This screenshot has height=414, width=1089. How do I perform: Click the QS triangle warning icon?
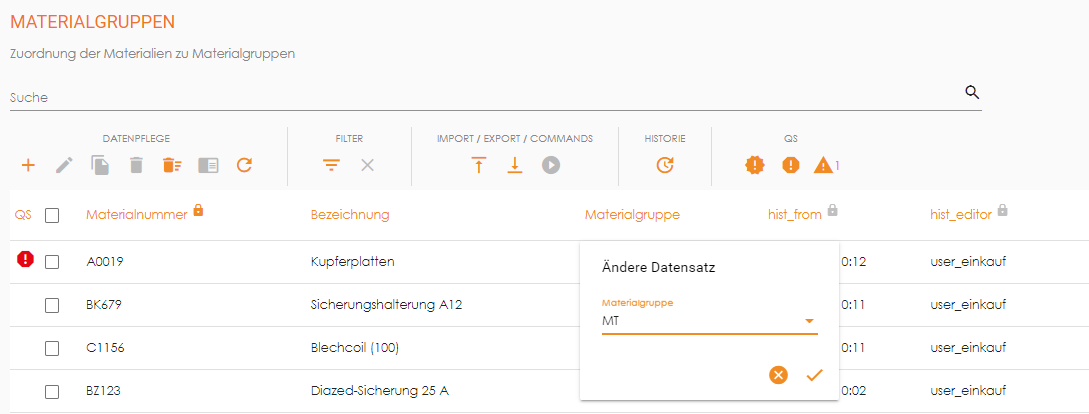click(823, 165)
